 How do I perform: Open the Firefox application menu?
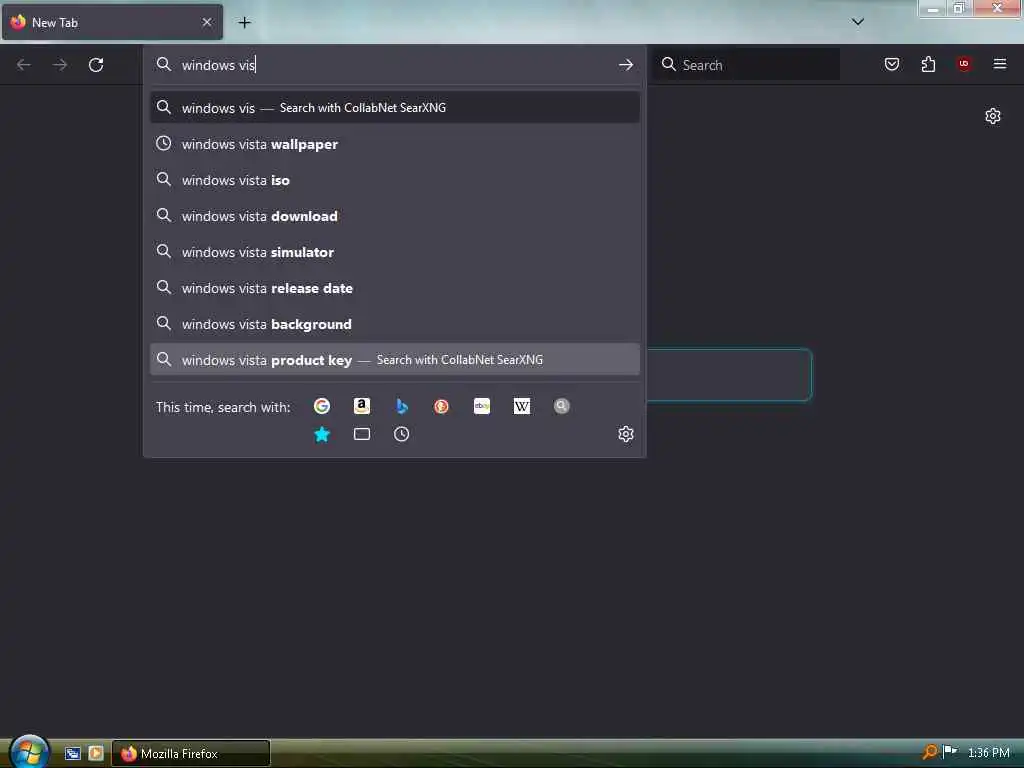pyautogui.click(x=1000, y=64)
